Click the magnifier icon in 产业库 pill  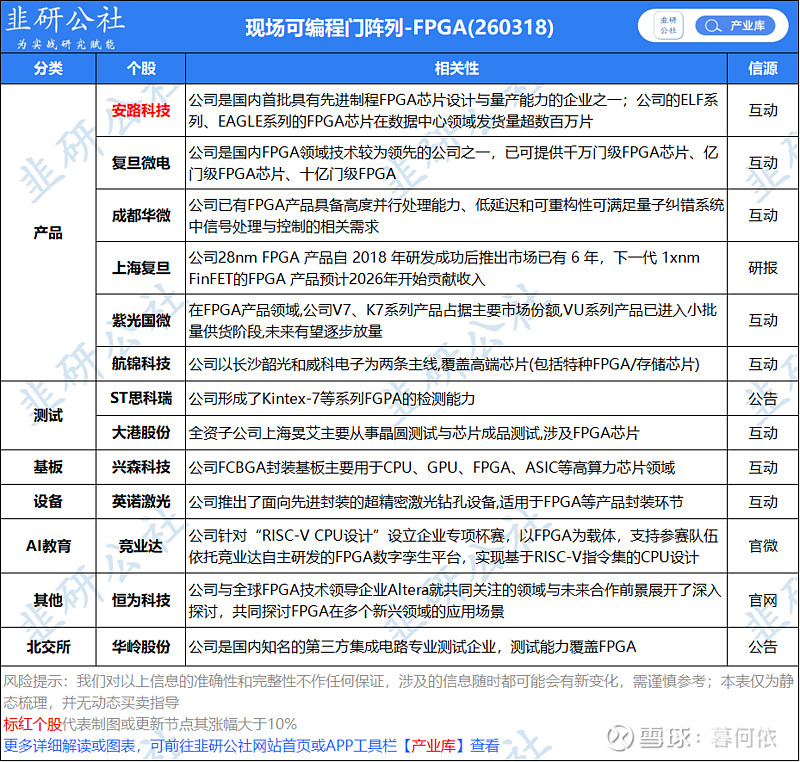coord(713,26)
